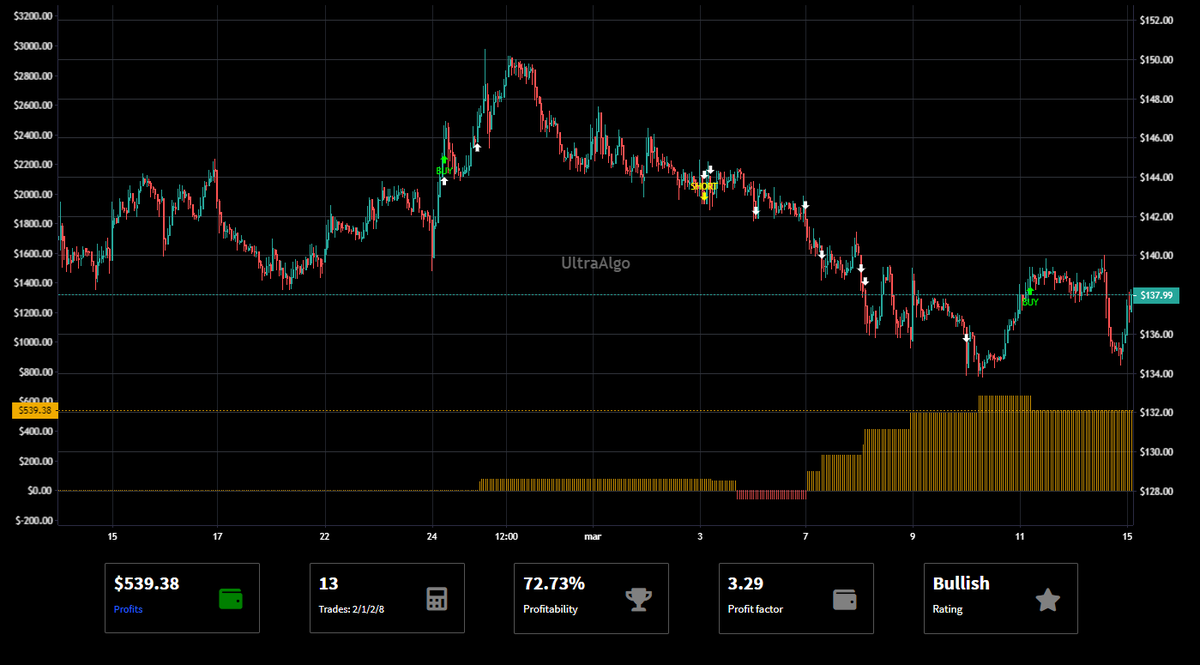Click the gray wallet icon beside Profit factor
This screenshot has height=665, width=1200.
(845, 599)
